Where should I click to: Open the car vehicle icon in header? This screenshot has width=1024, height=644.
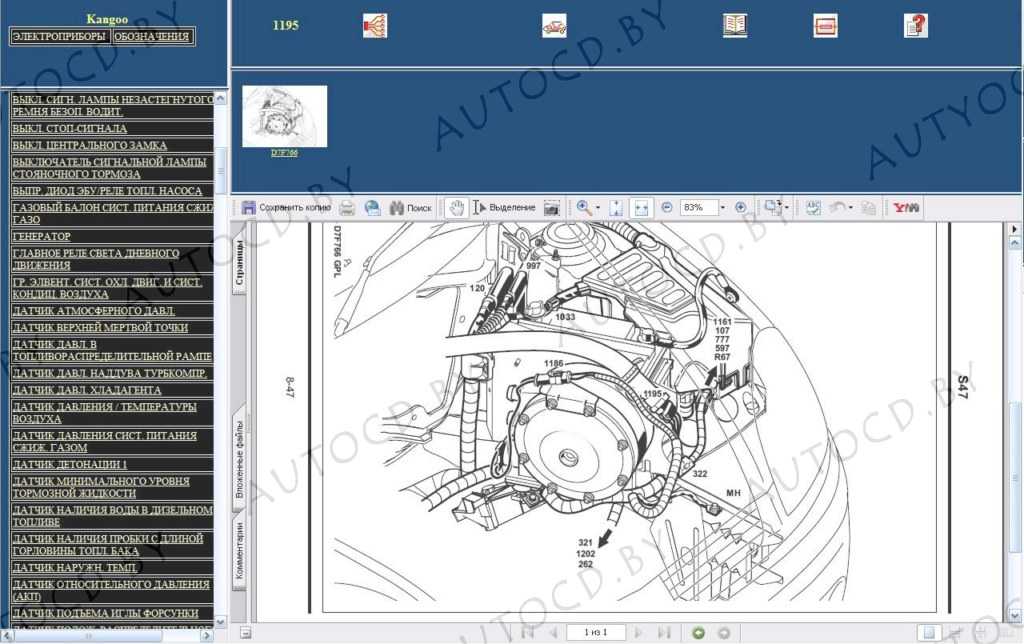555,25
